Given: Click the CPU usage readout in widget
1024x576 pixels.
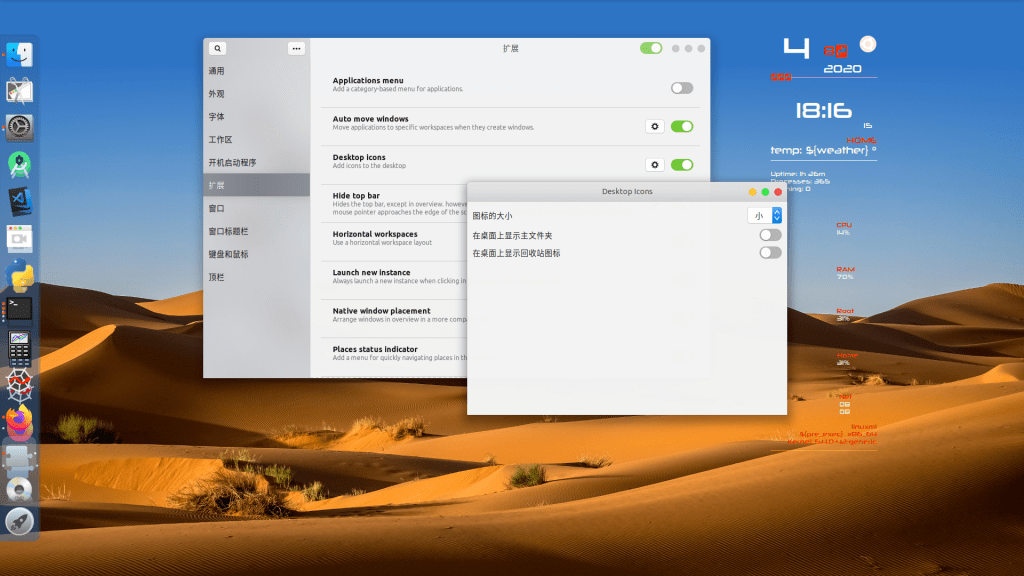Looking at the screenshot, I should [x=844, y=228].
